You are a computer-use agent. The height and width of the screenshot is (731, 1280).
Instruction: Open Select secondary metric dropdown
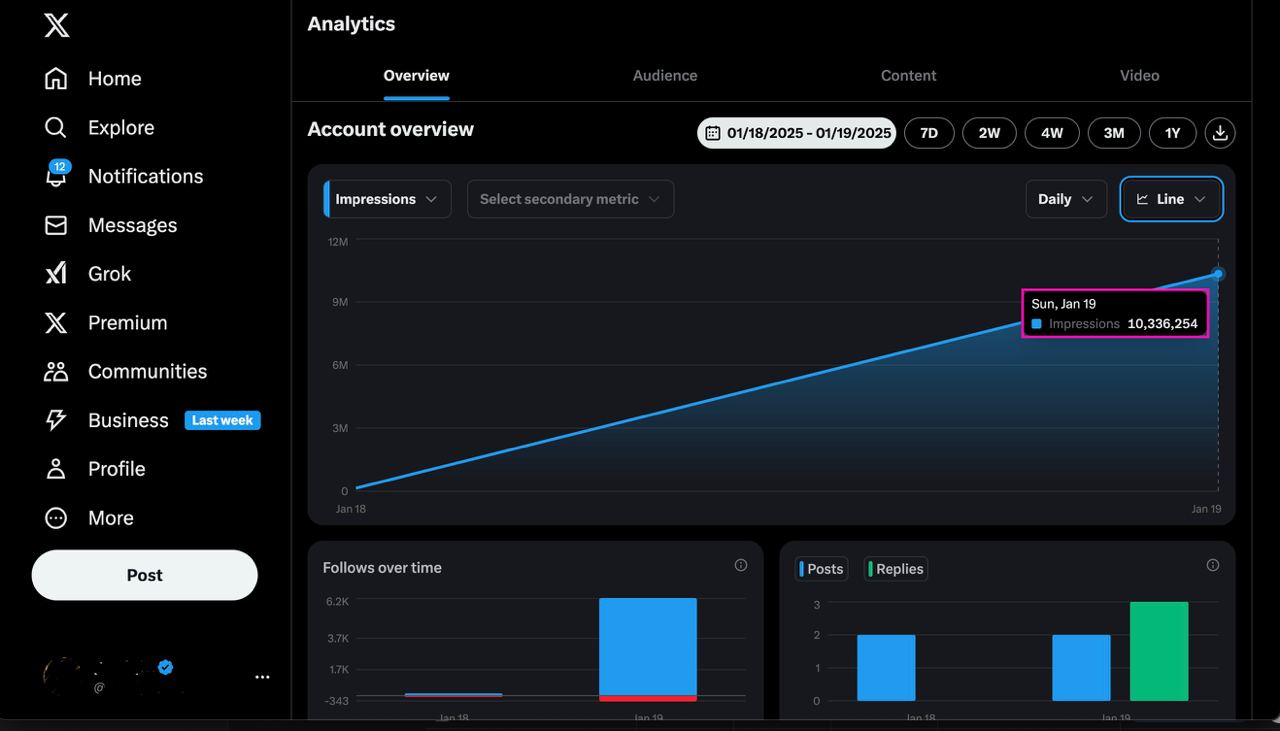pyautogui.click(x=570, y=199)
